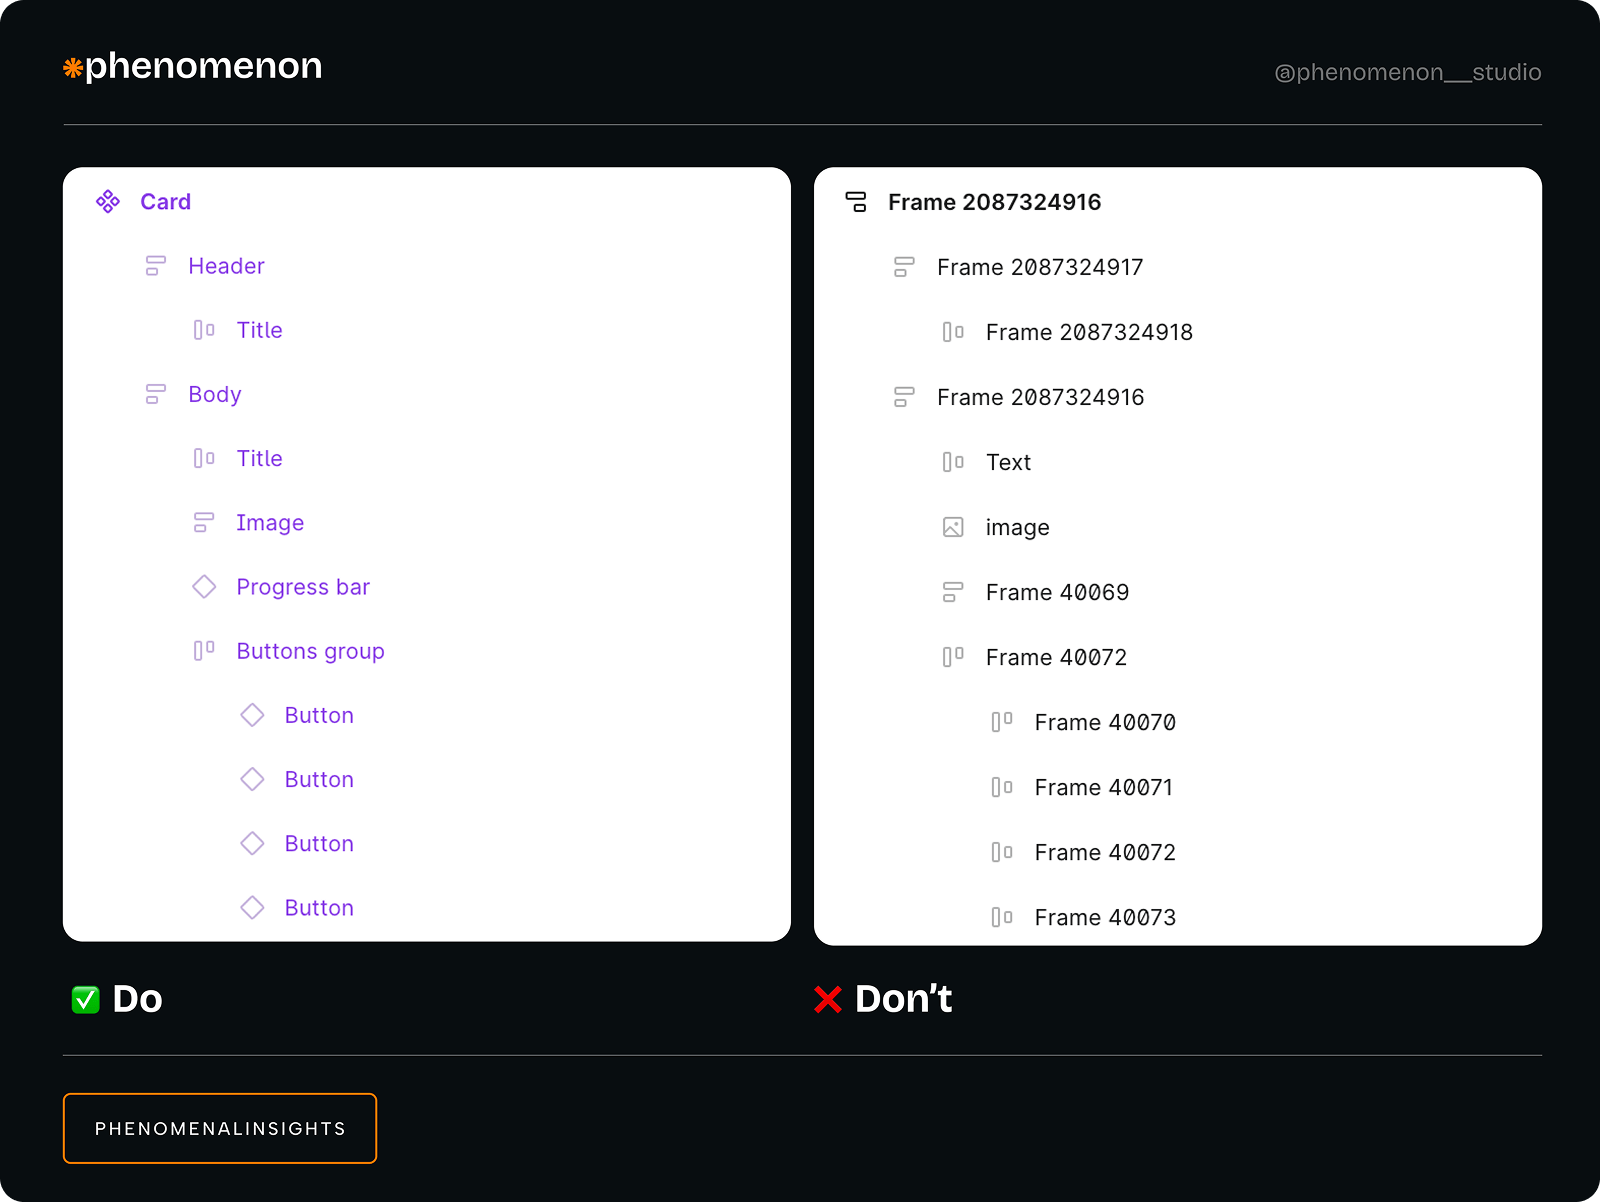
Task: Click the diamond instance icon beside Progress bar
Action: 204,587
